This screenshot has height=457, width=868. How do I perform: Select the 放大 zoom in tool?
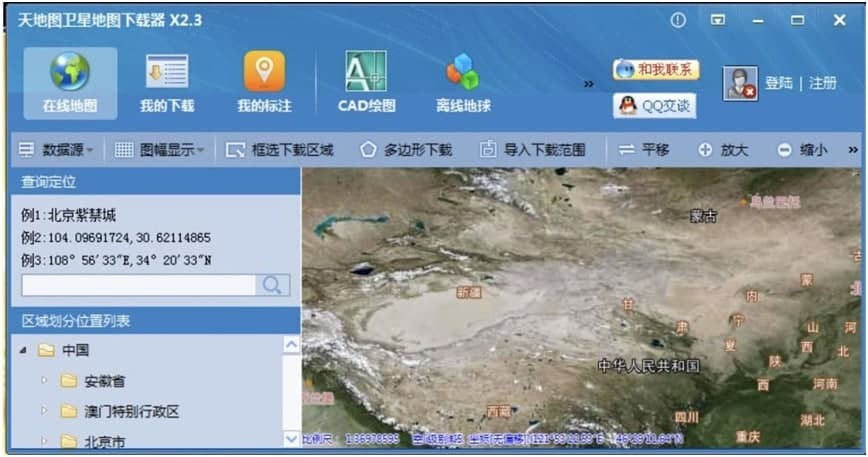point(723,150)
